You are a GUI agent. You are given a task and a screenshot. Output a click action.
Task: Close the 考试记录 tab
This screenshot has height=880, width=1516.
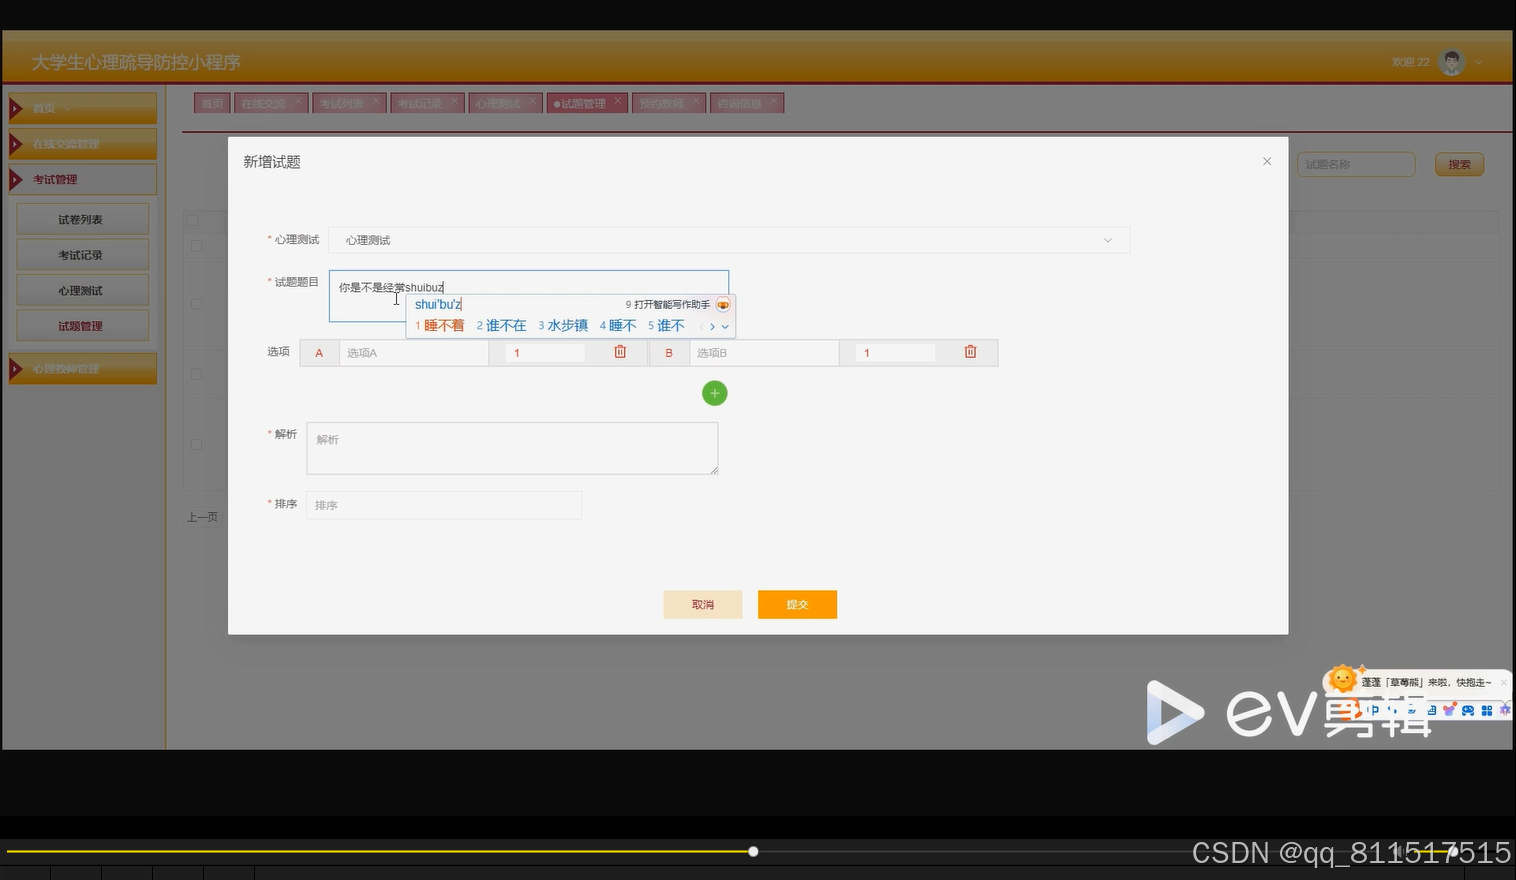[453, 100]
